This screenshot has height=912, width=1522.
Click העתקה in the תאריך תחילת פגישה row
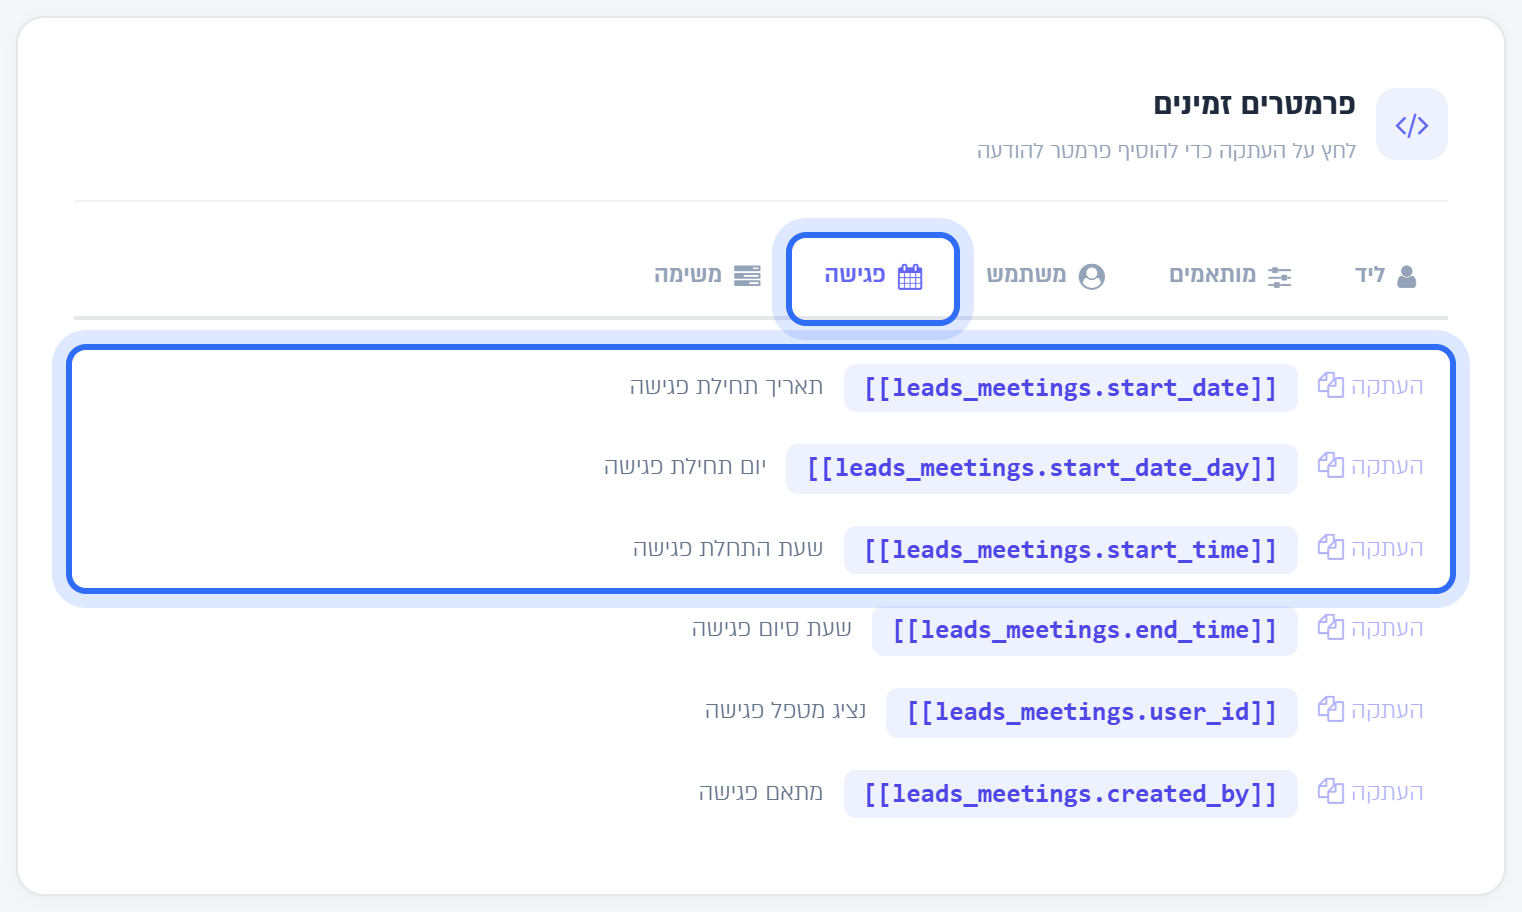(x=1386, y=386)
